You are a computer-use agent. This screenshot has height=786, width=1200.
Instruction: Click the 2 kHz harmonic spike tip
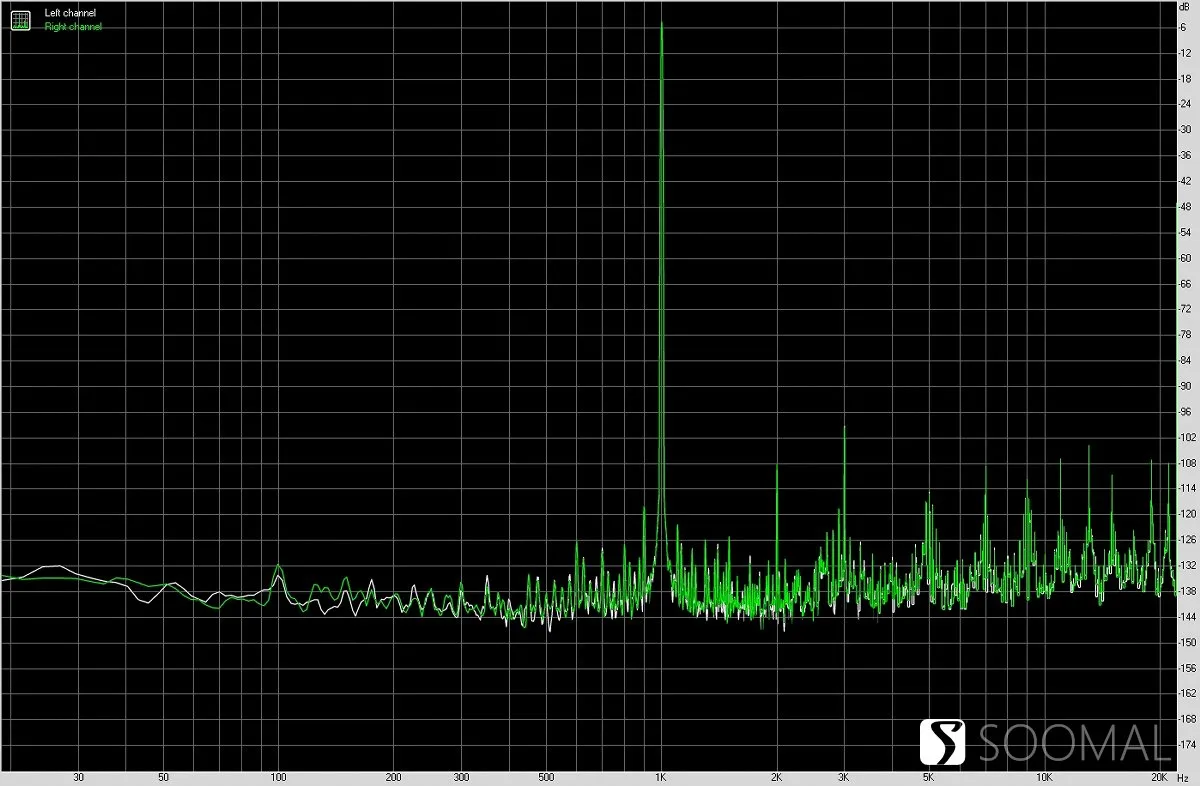click(x=777, y=468)
